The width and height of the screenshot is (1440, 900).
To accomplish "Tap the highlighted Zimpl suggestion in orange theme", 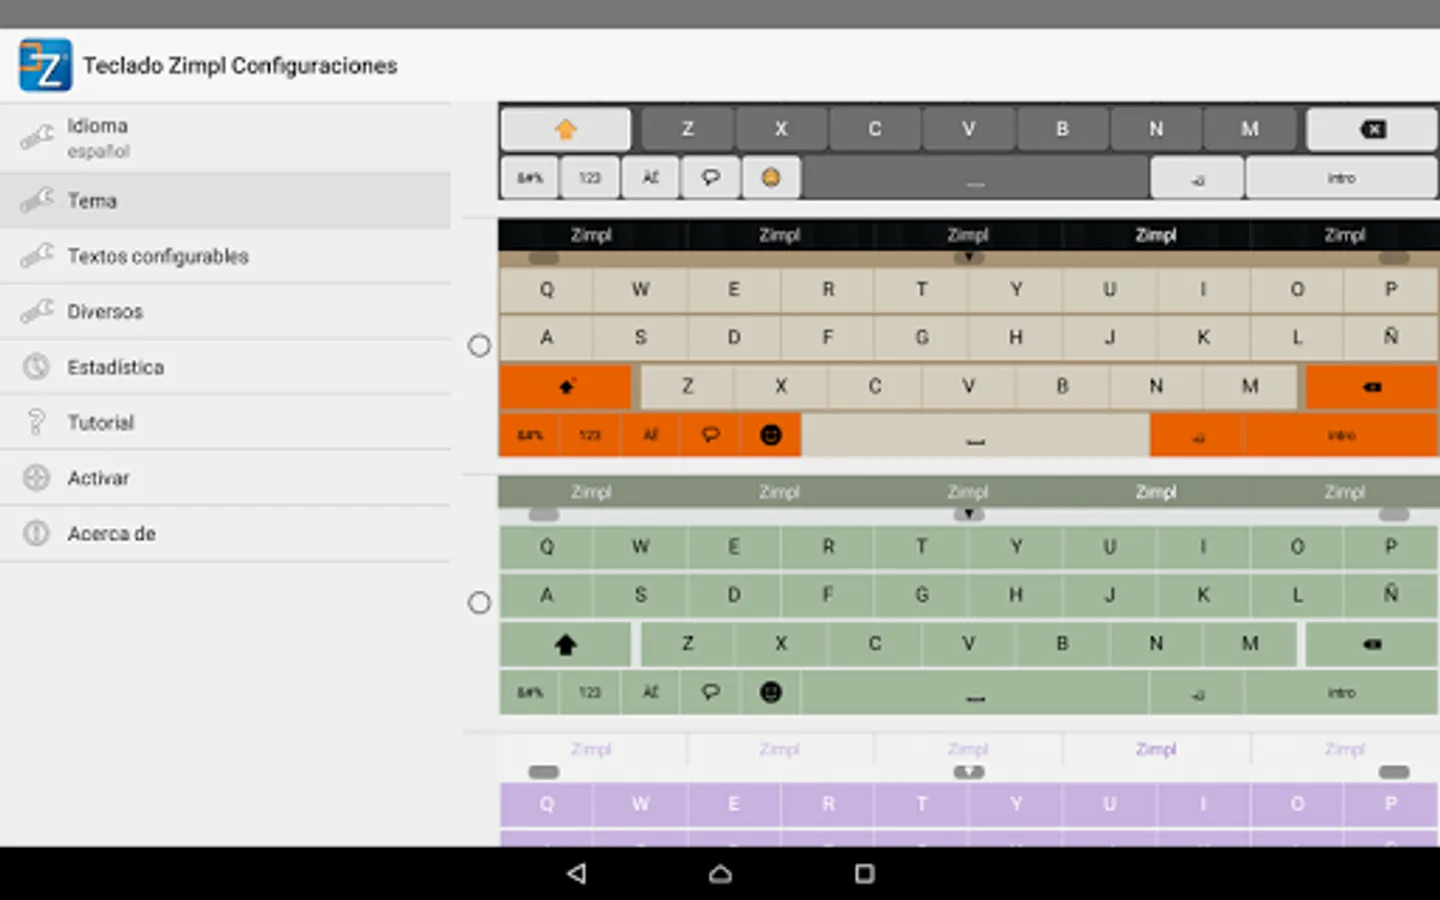I will click(1156, 235).
